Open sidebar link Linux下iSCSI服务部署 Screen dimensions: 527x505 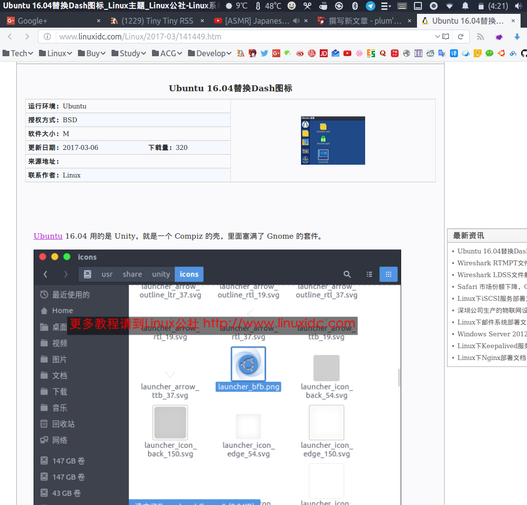(492, 298)
